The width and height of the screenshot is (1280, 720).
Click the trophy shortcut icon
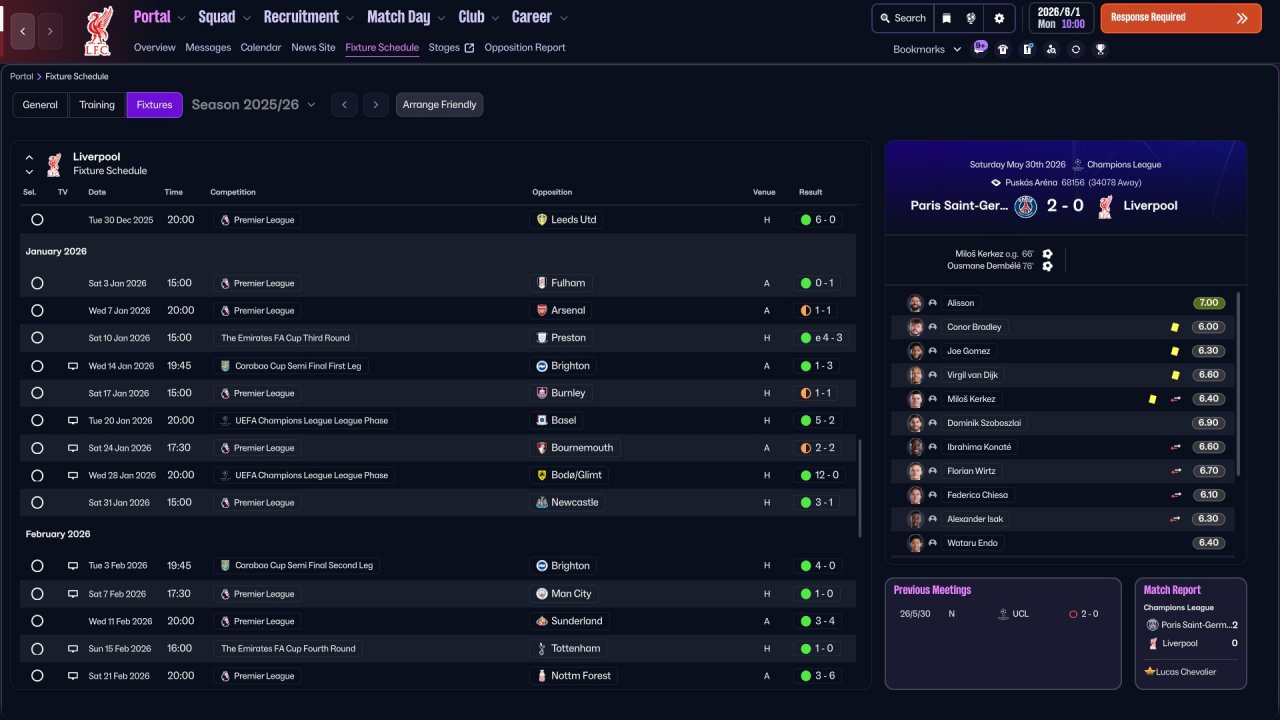click(x=1100, y=49)
